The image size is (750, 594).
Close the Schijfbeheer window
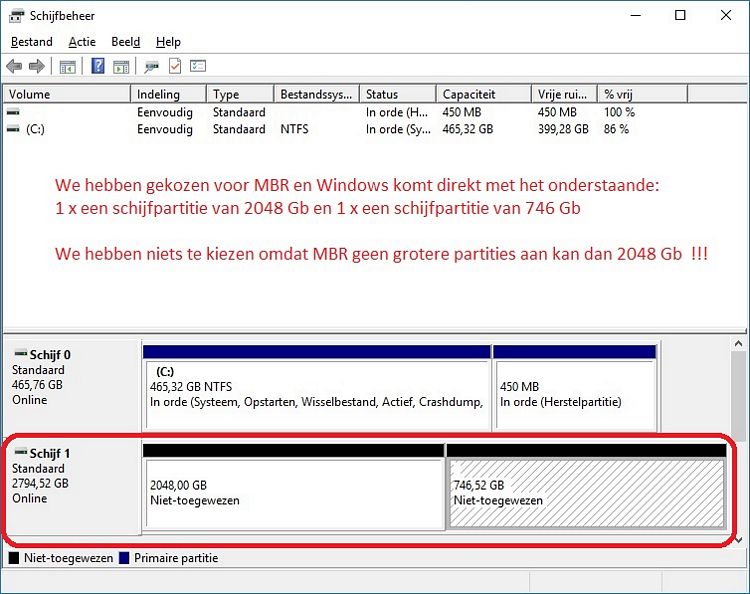tap(726, 15)
